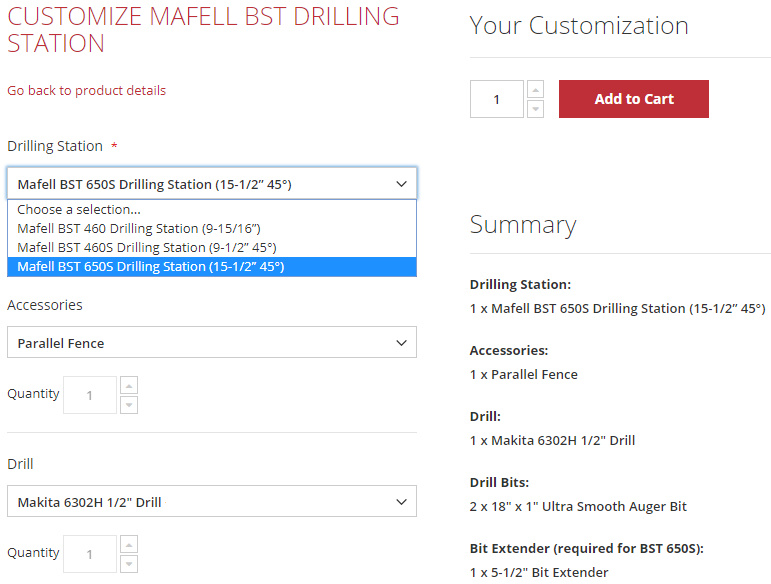
Task: Click the Accessories dropdown chevron arrow
Action: pos(401,343)
